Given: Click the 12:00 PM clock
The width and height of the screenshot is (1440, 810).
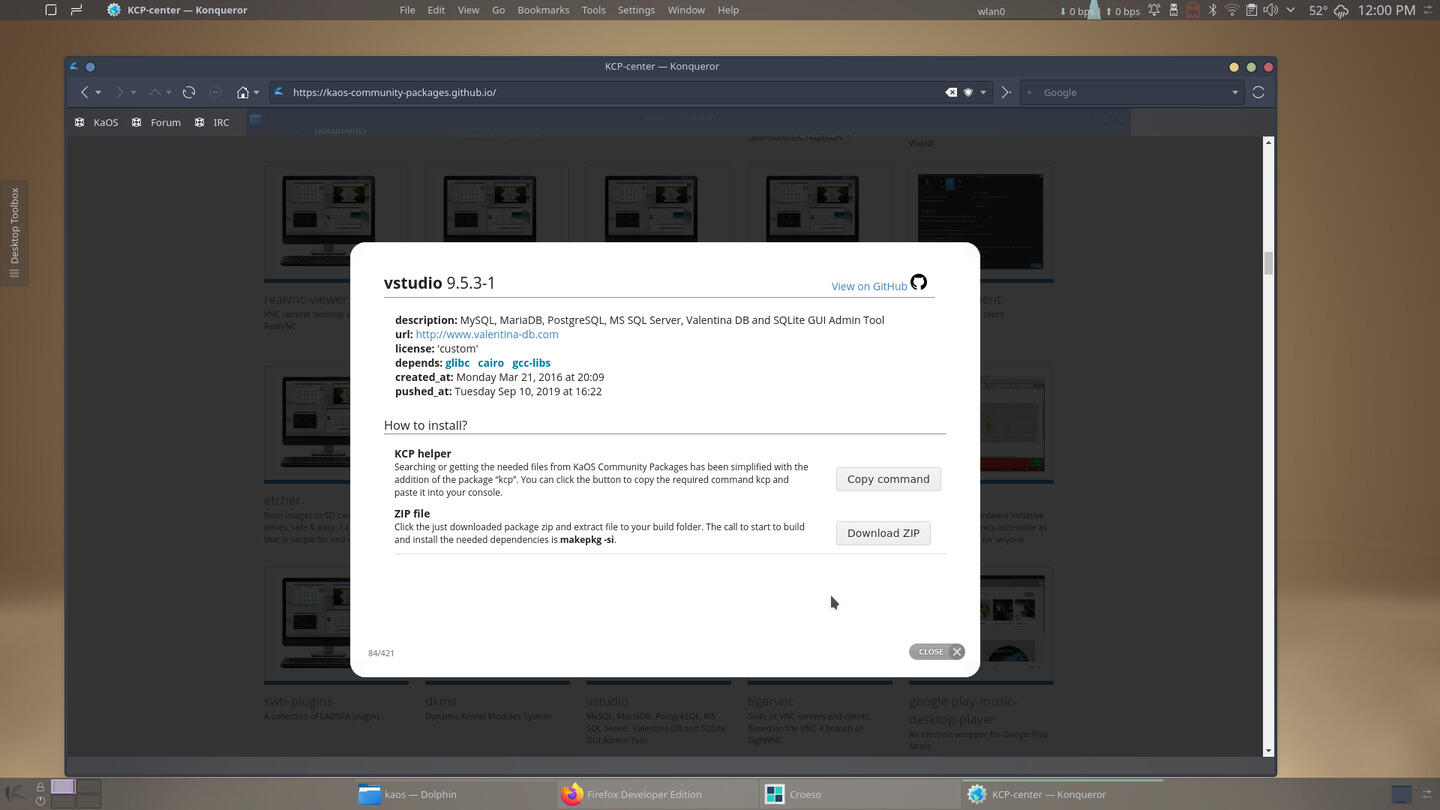Looking at the screenshot, I should coord(1387,10).
